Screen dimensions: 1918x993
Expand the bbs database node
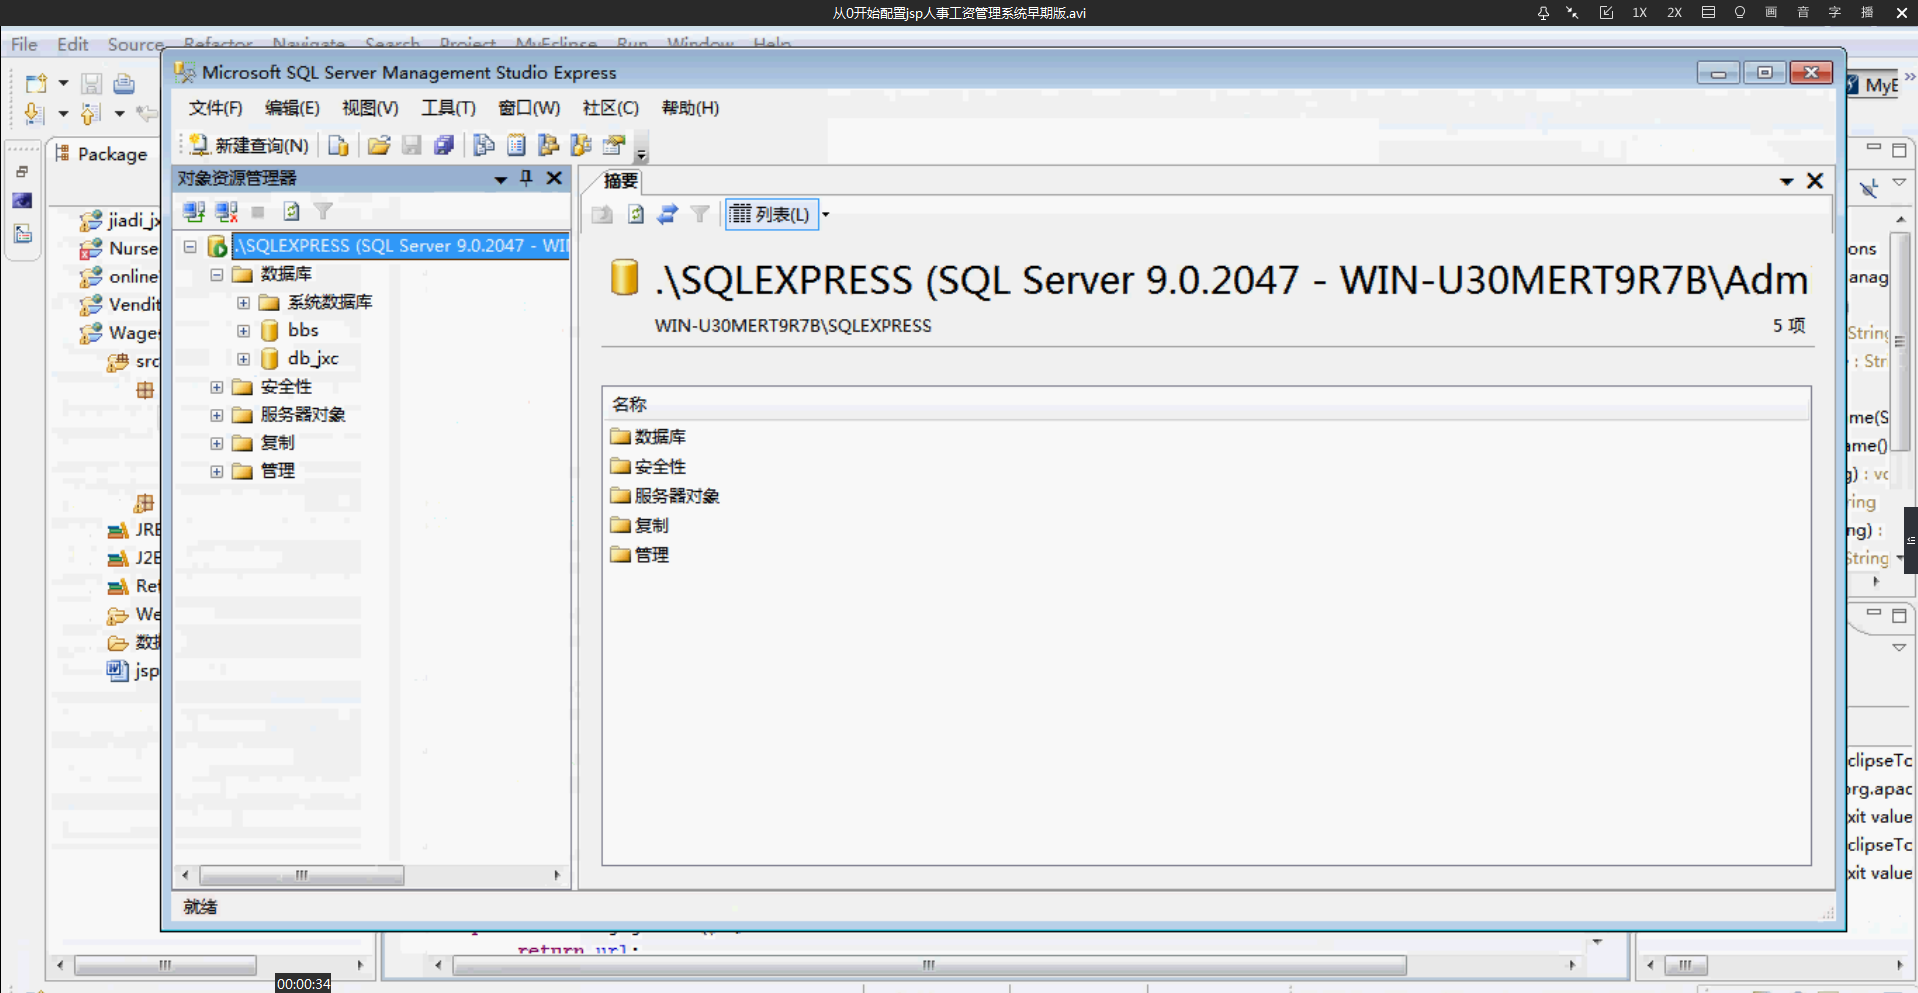(243, 330)
